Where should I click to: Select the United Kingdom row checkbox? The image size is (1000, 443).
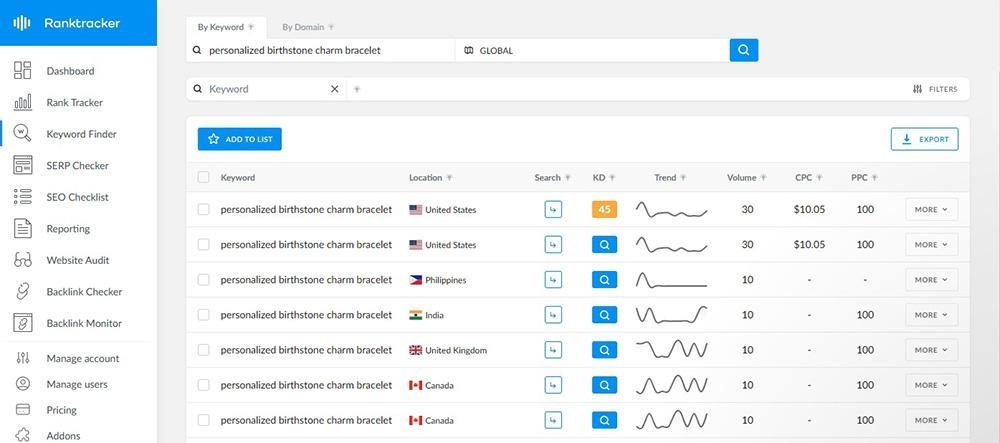point(203,350)
